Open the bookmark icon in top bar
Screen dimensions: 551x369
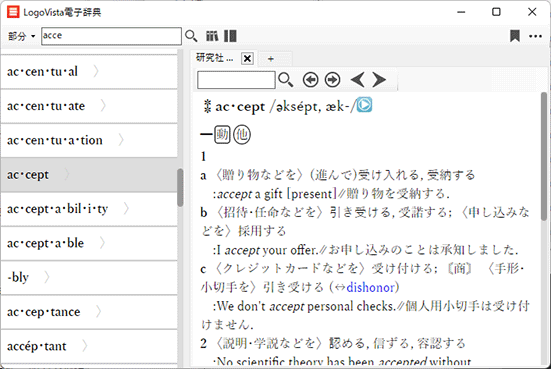coord(515,36)
